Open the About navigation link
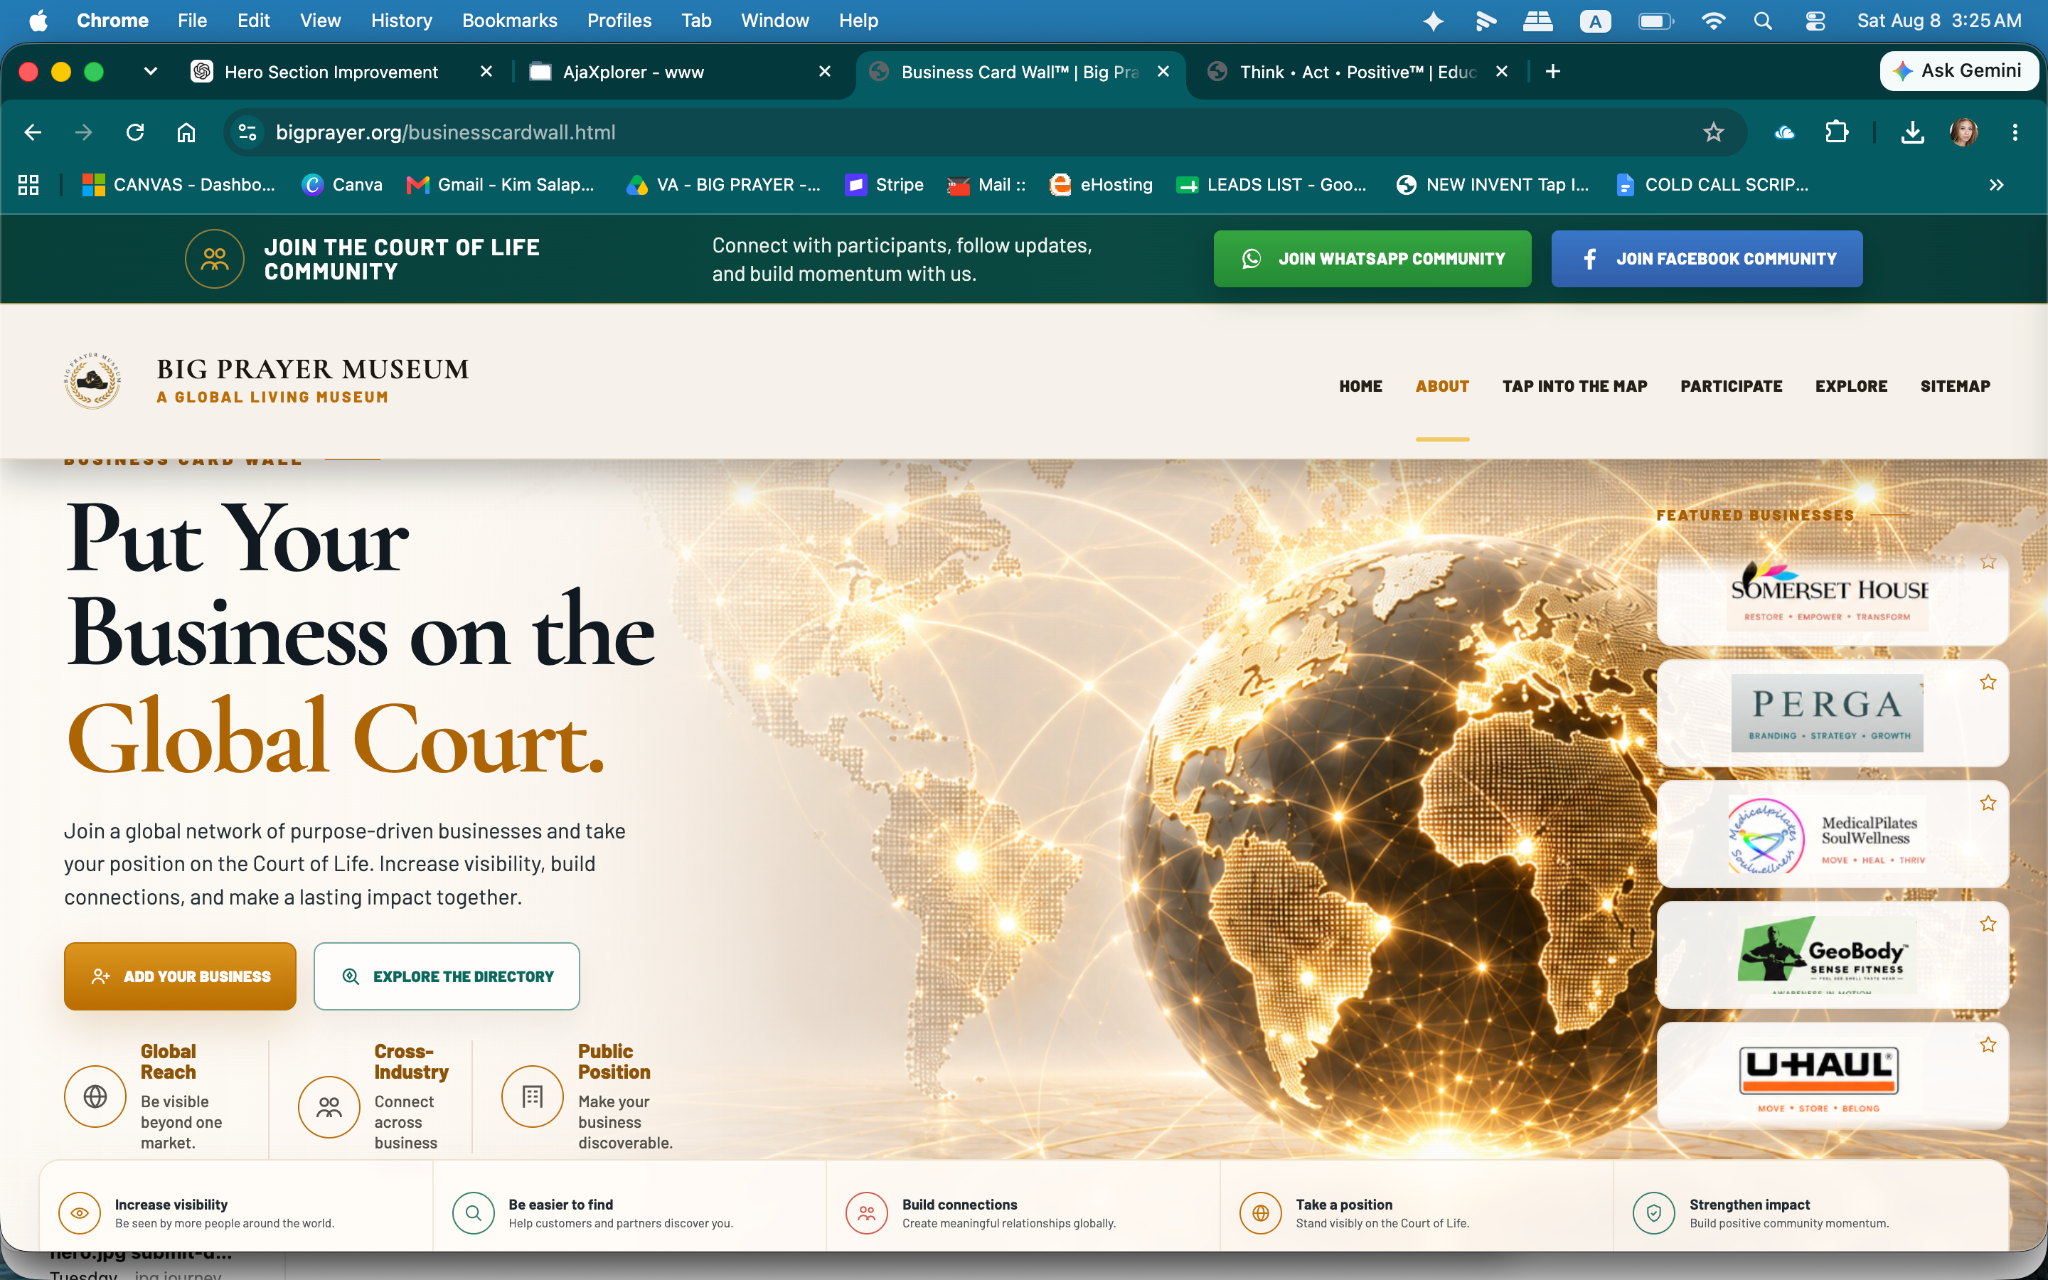 [x=1442, y=386]
